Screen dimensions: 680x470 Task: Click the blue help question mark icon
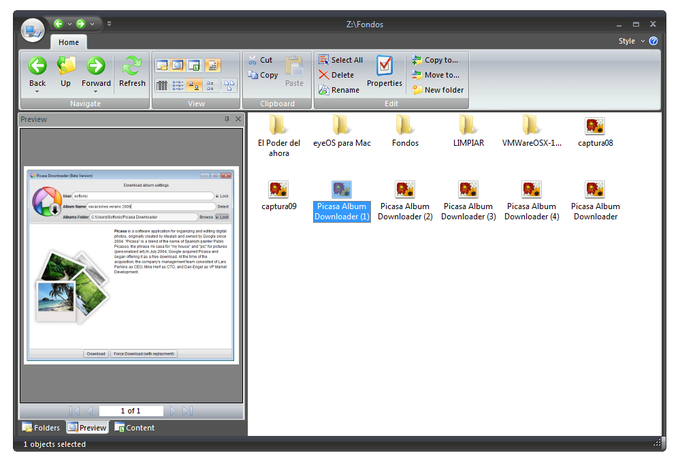[x=654, y=41]
